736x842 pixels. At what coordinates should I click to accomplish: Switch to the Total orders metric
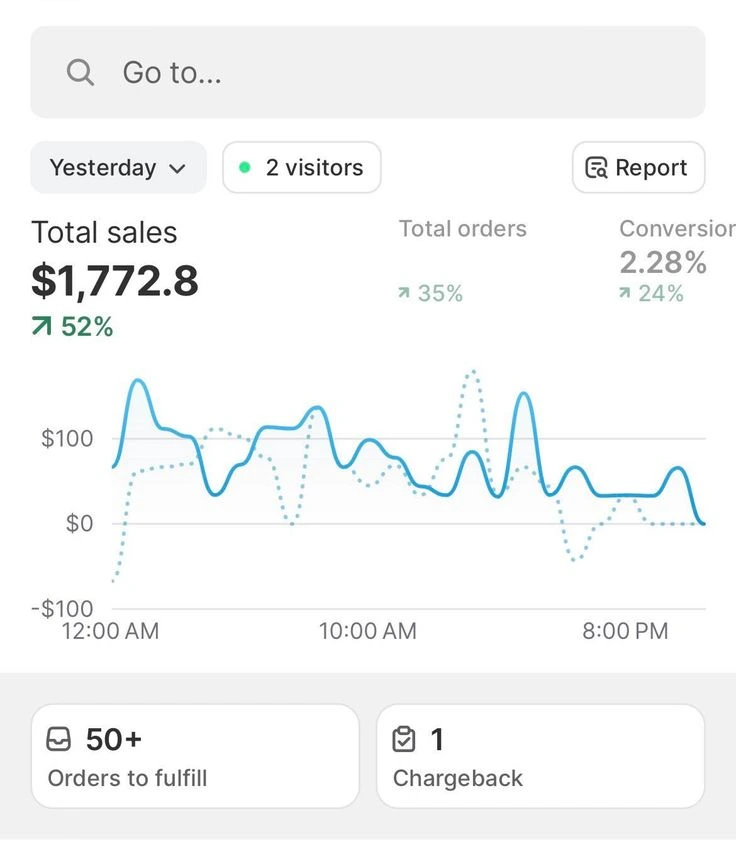(462, 229)
